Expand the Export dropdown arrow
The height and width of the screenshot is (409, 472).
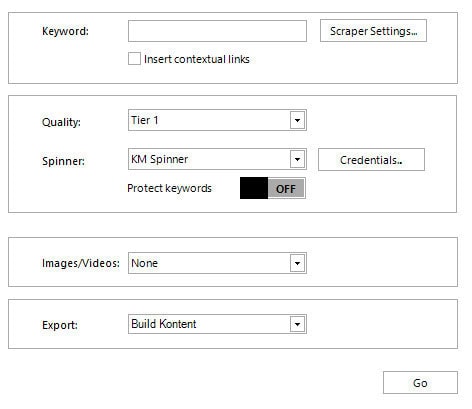click(x=297, y=324)
